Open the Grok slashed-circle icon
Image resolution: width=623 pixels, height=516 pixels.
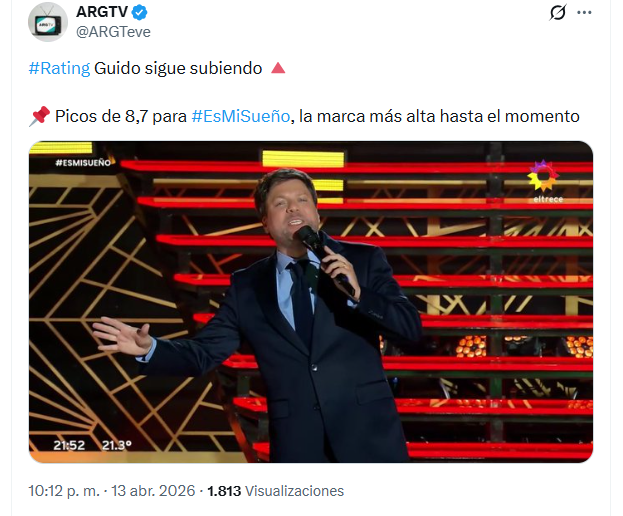(558, 12)
